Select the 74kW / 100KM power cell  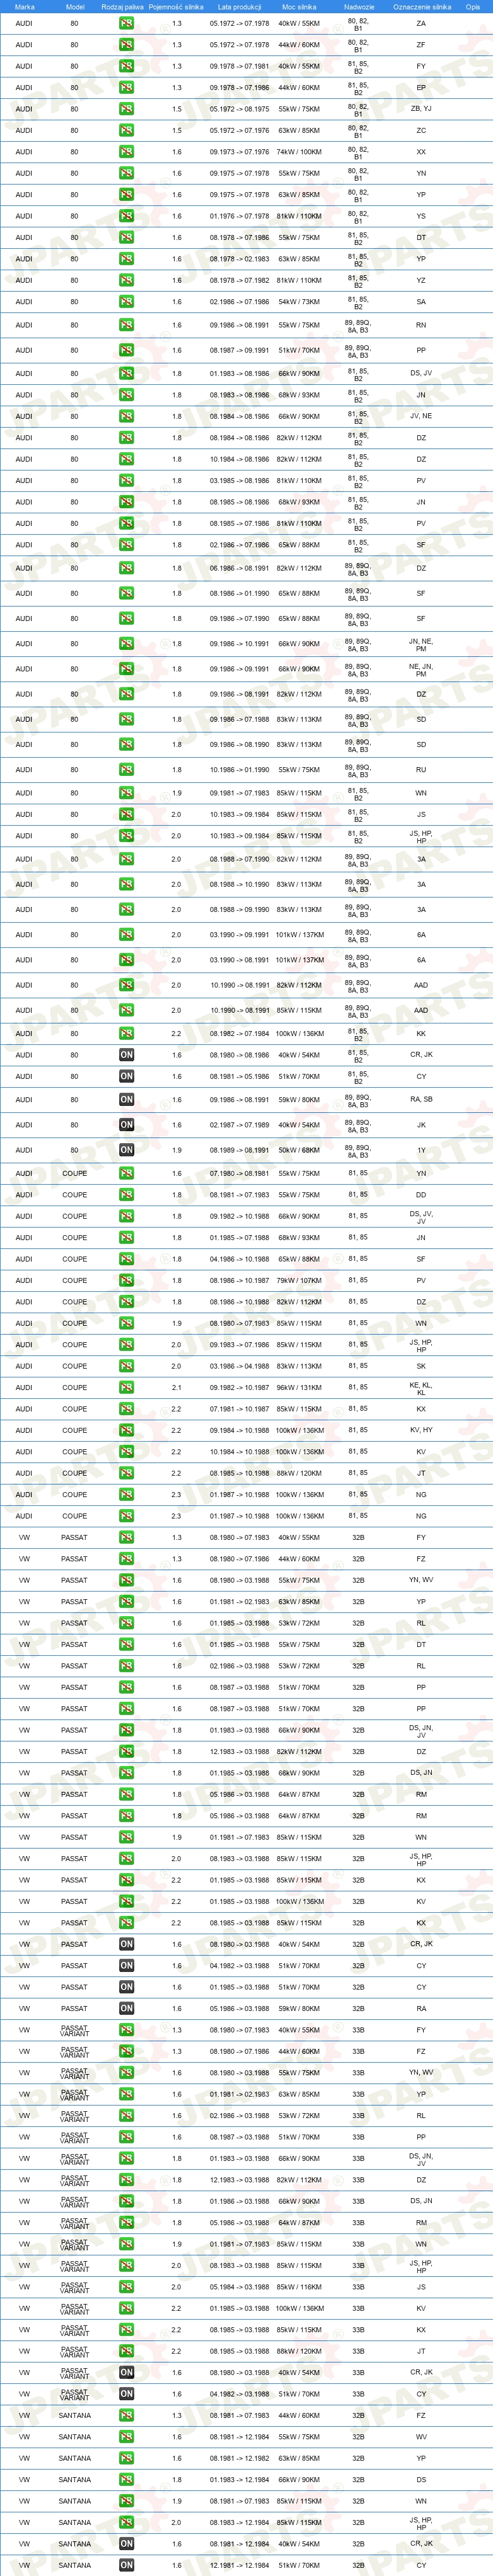tap(299, 152)
